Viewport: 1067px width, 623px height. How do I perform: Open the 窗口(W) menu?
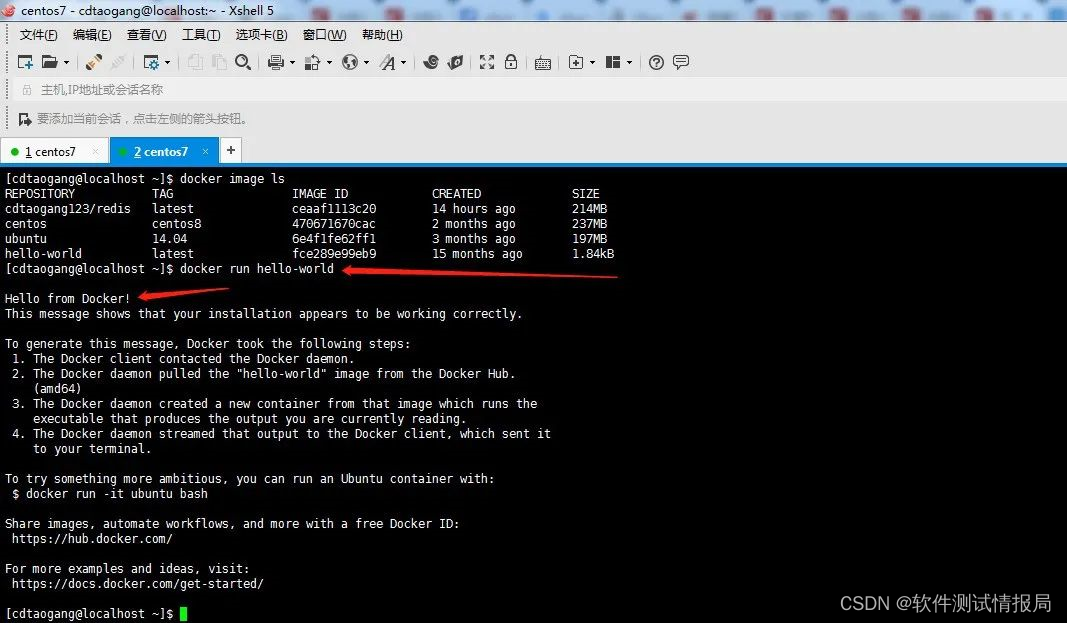click(x=325, y=35)
